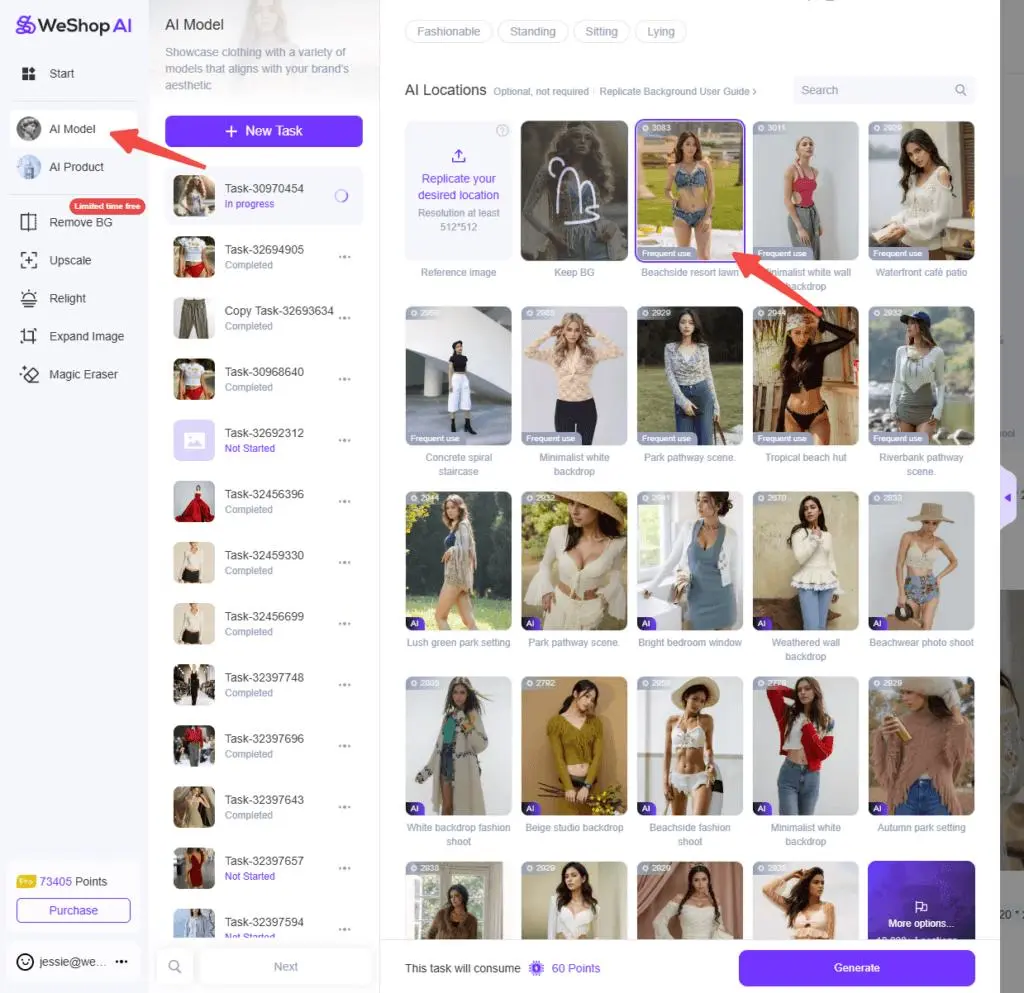Select the AI Model avatar icon
1024x993 pixels.
click(x=29, y=129)
